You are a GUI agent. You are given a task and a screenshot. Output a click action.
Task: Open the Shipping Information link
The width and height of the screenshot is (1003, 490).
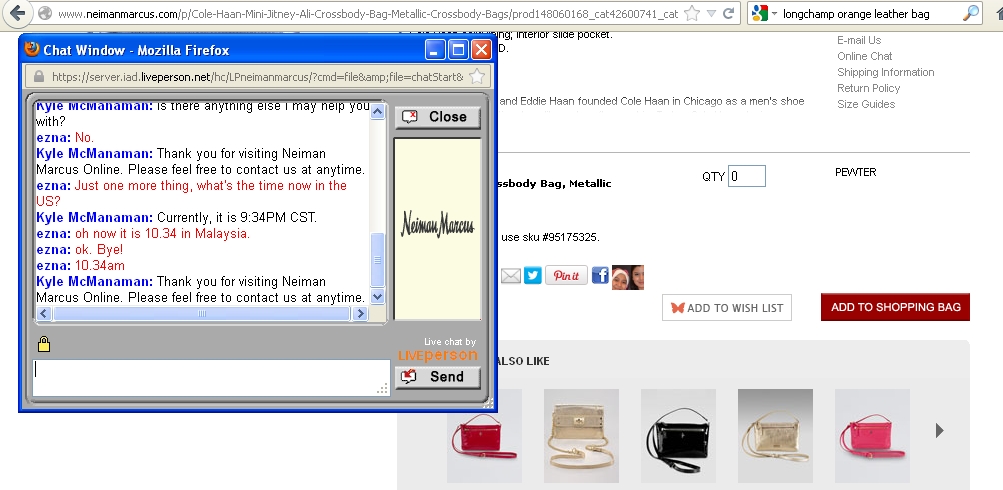point(886,72)
